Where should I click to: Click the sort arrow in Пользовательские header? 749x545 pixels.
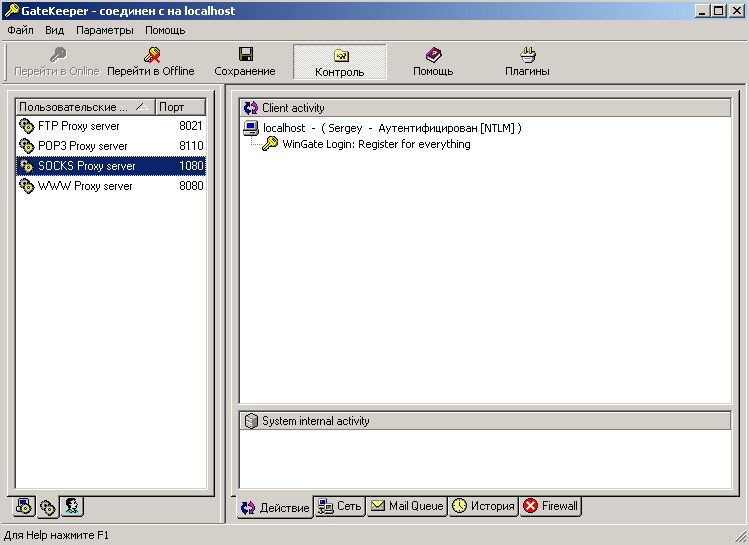coord(142,107)
